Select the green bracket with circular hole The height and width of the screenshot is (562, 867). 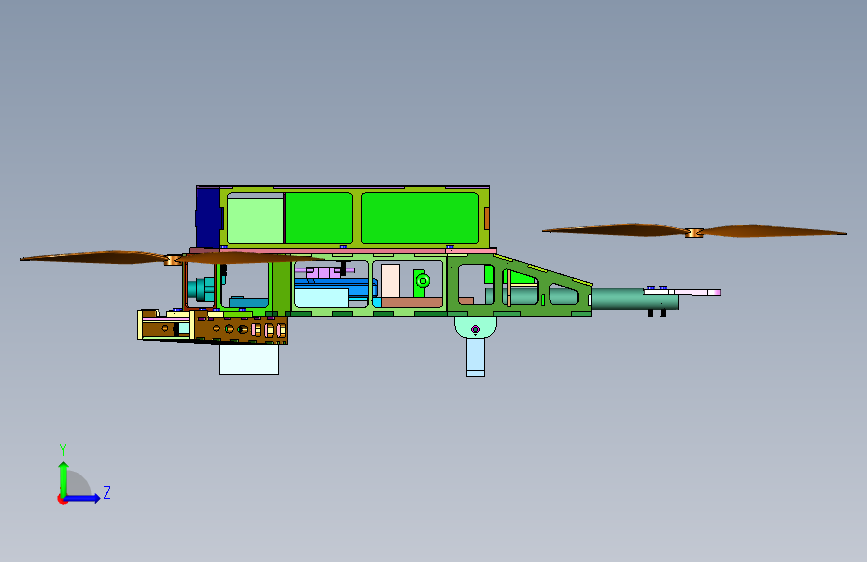pos(420,283)
